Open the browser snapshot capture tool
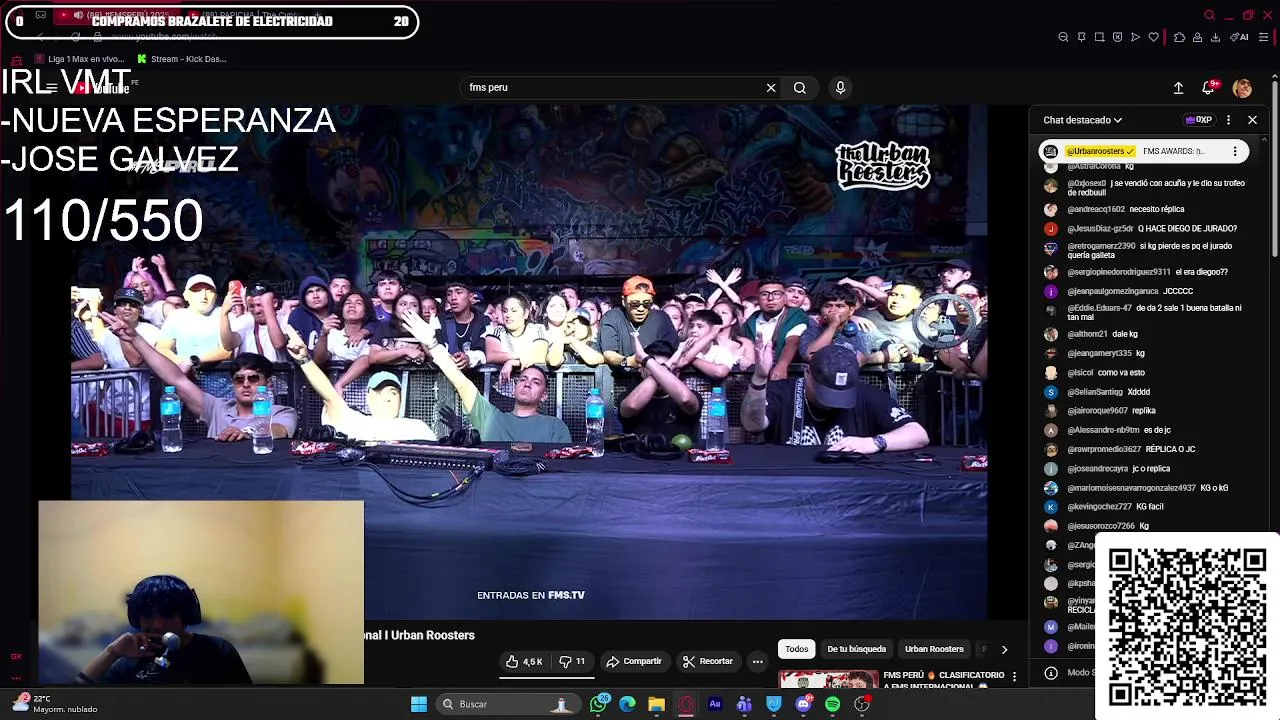Image resolution: width=1280 pixels, height=720 pixels. click(1099, 37)
